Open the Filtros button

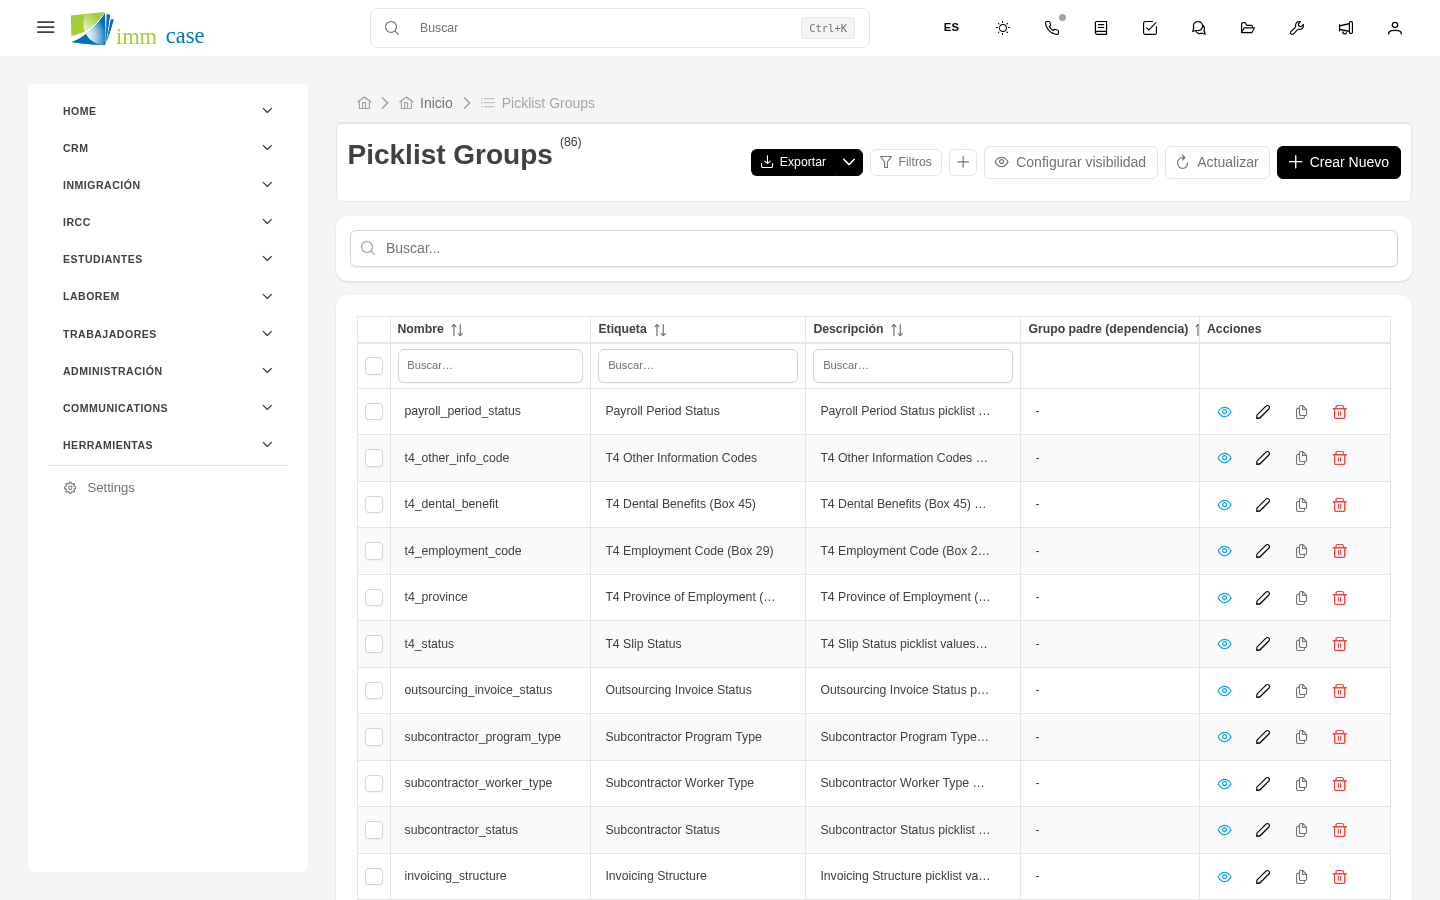click(x=906, y=162)
